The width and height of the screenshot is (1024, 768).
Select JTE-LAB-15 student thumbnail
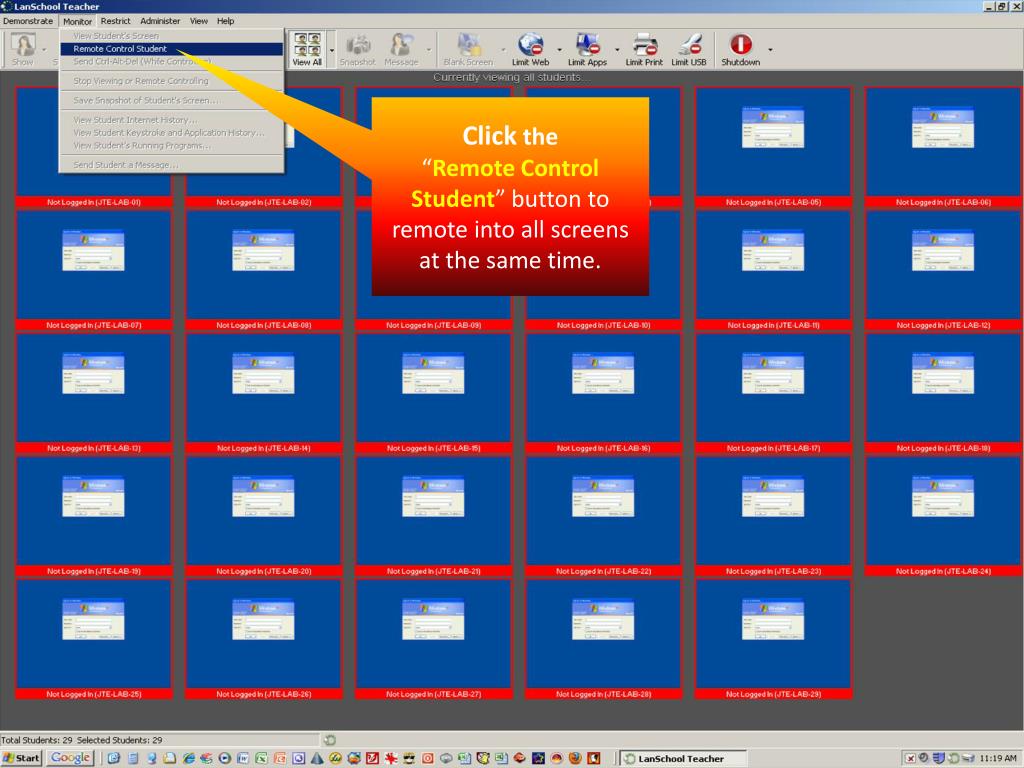[x=433, y=393]
